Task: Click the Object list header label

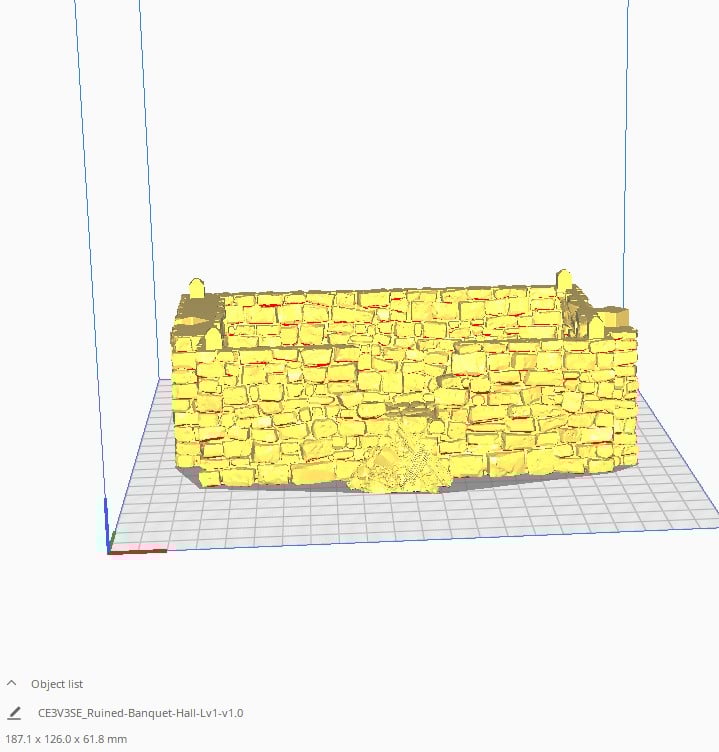Action: (x=57, y=684)
